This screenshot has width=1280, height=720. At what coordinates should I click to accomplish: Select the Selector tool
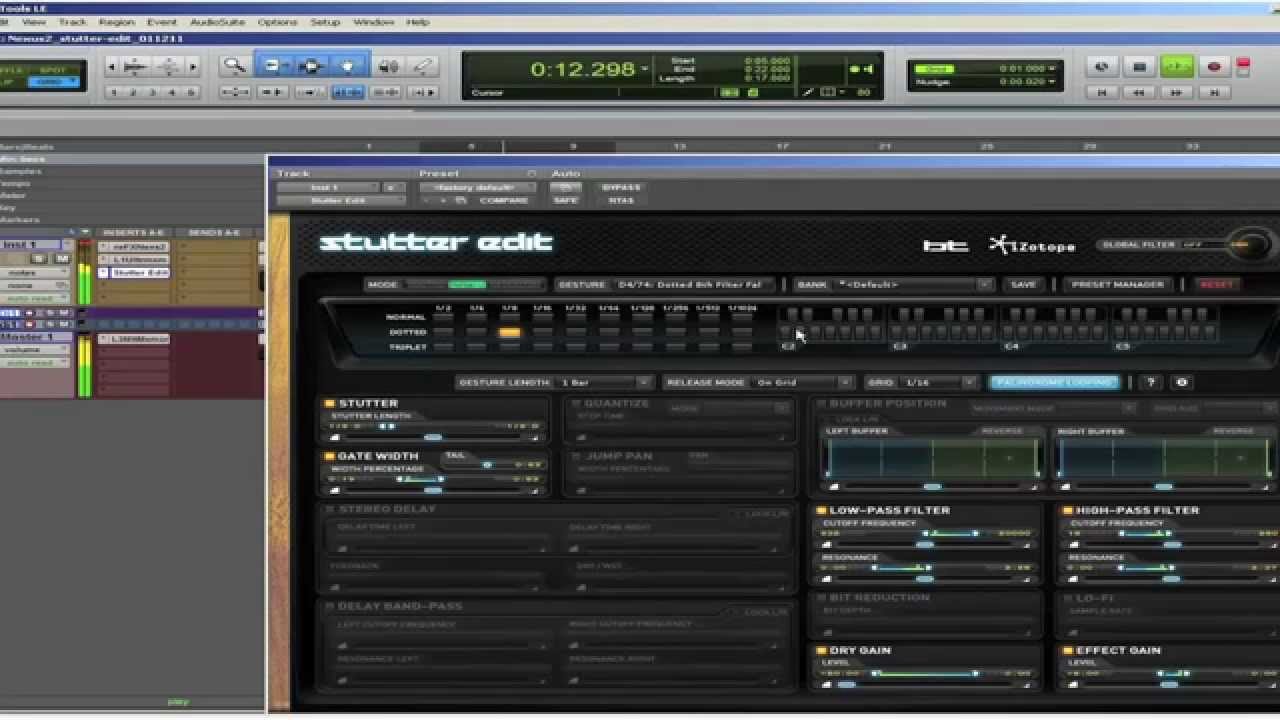point(311,66)
